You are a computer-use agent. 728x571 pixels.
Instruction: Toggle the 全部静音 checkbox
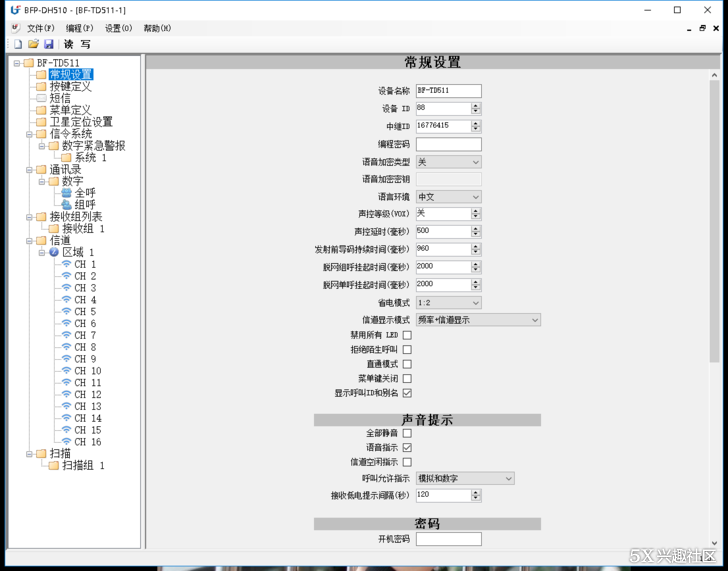(407, 433)
